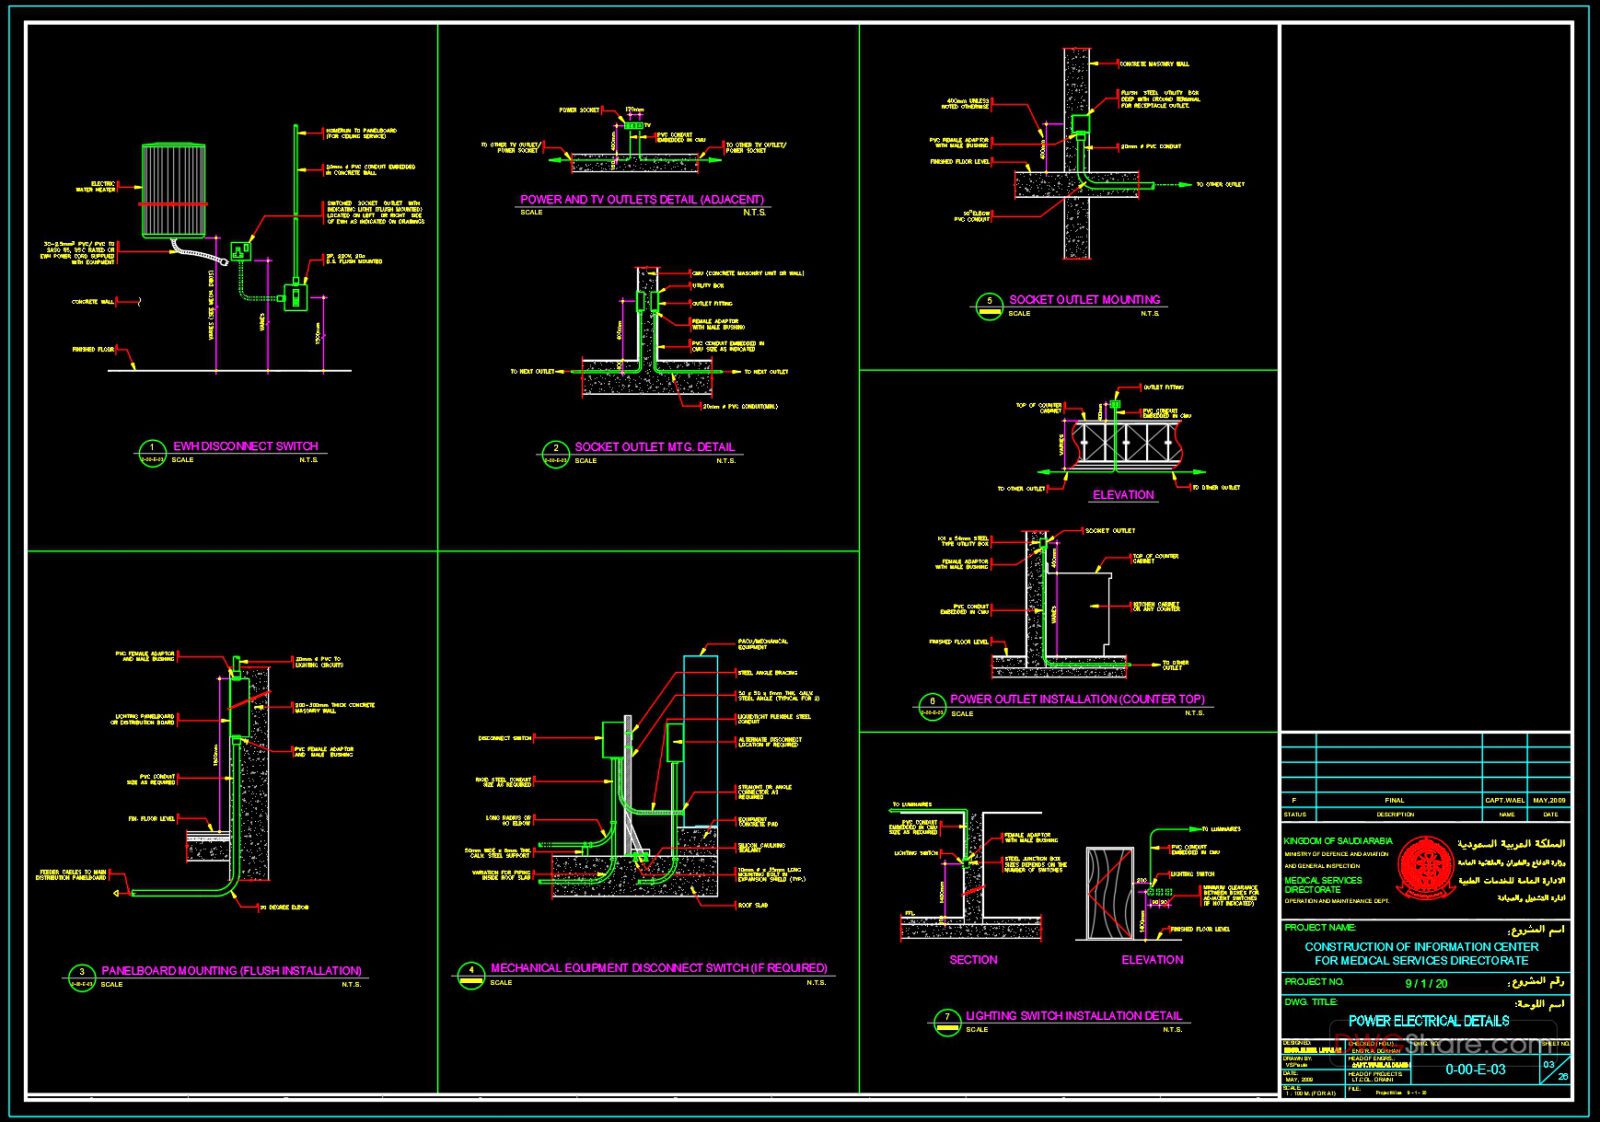Viewport: 1600px width, 1122px height.
Task: Click the "SOCKET OUTLET MOUNTING" title
Action: pos(1084,299)
